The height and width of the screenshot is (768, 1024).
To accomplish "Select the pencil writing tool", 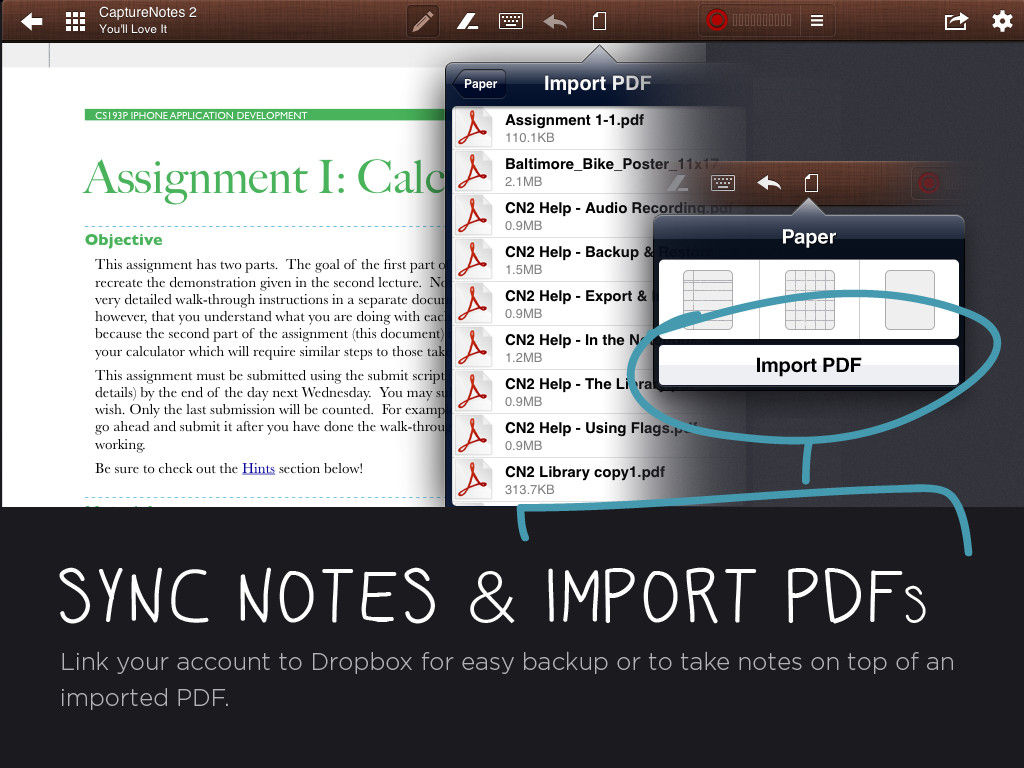I will coord(423,22).
